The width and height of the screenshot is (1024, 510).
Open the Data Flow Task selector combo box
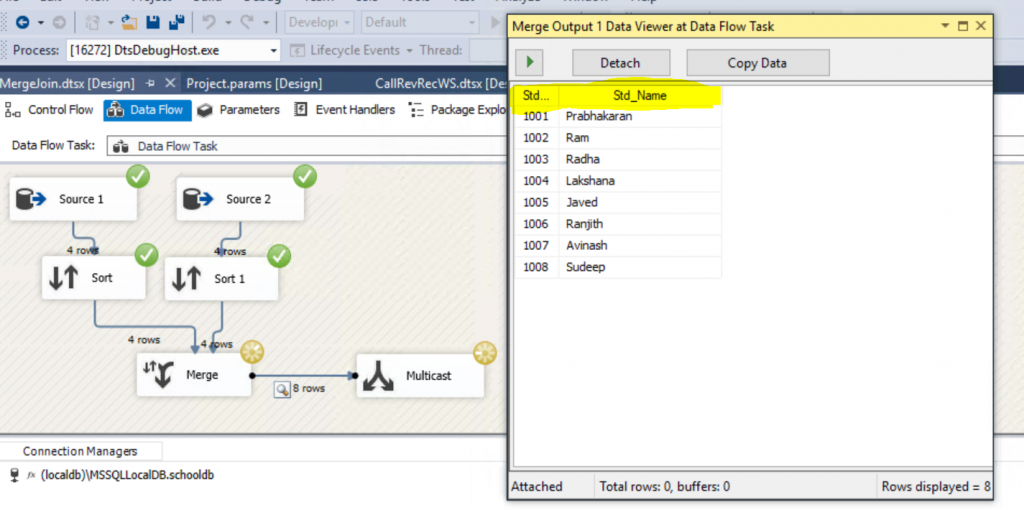click(307, 146)
